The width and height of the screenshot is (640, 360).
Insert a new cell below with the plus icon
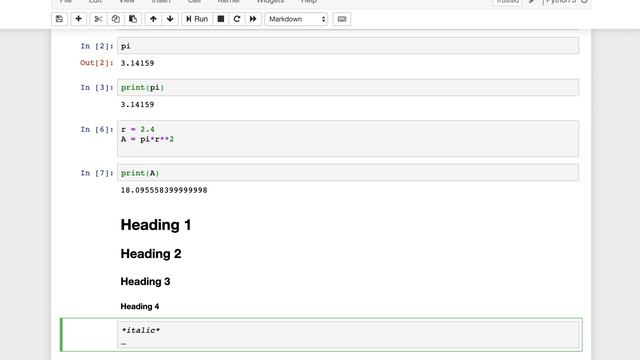coord(78,19)
